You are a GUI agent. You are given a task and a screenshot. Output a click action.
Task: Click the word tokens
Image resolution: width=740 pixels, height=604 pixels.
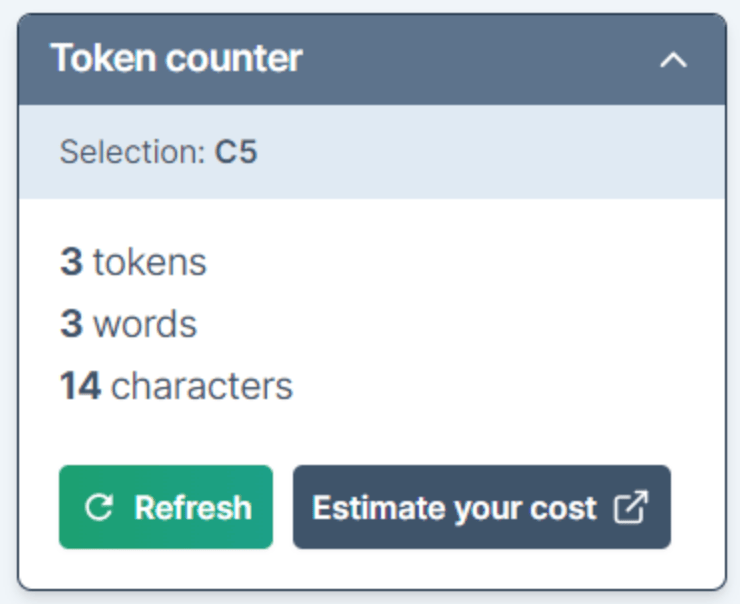(150, 262)
